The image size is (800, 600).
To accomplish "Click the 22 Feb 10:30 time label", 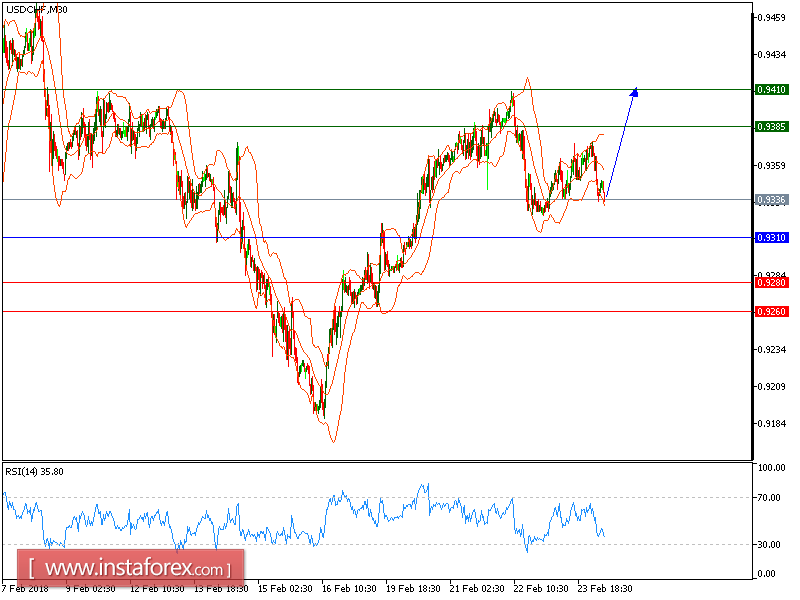I will (541, 589).
